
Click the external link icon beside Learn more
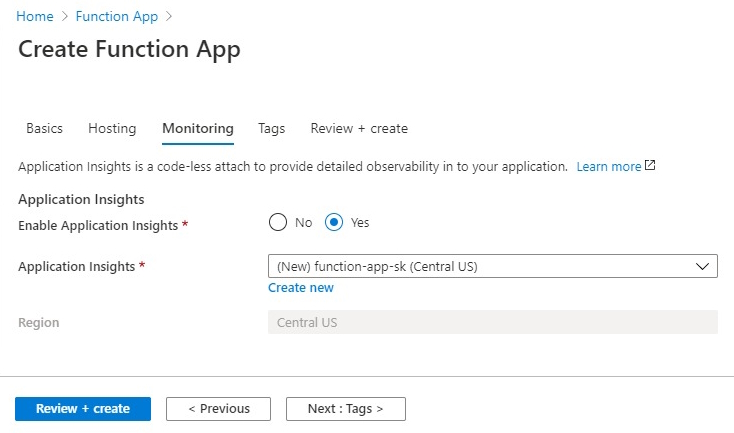[650, 165]
